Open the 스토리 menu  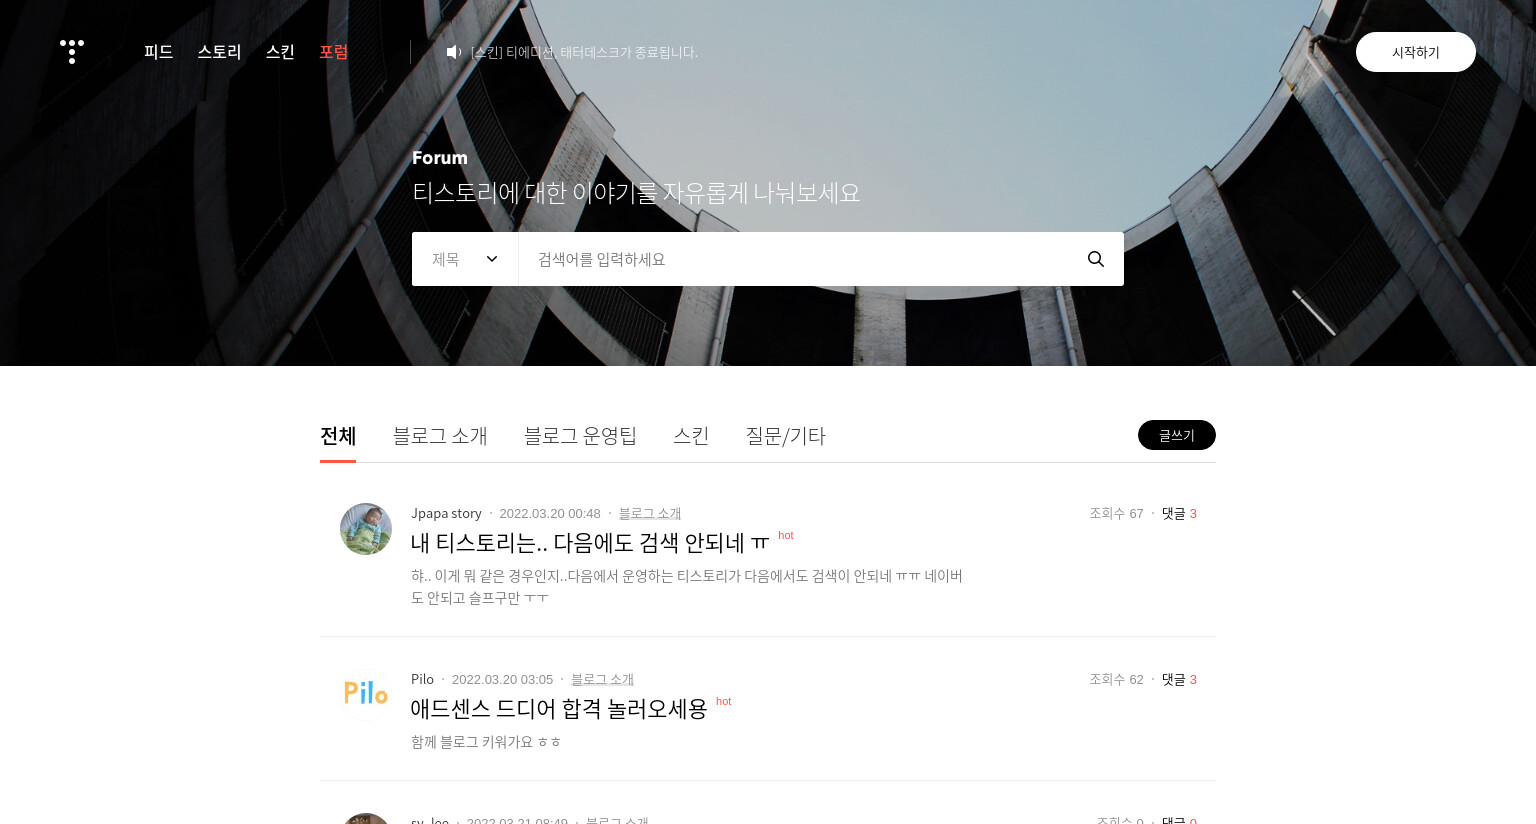pyautogui.click(x=219, y=52)
